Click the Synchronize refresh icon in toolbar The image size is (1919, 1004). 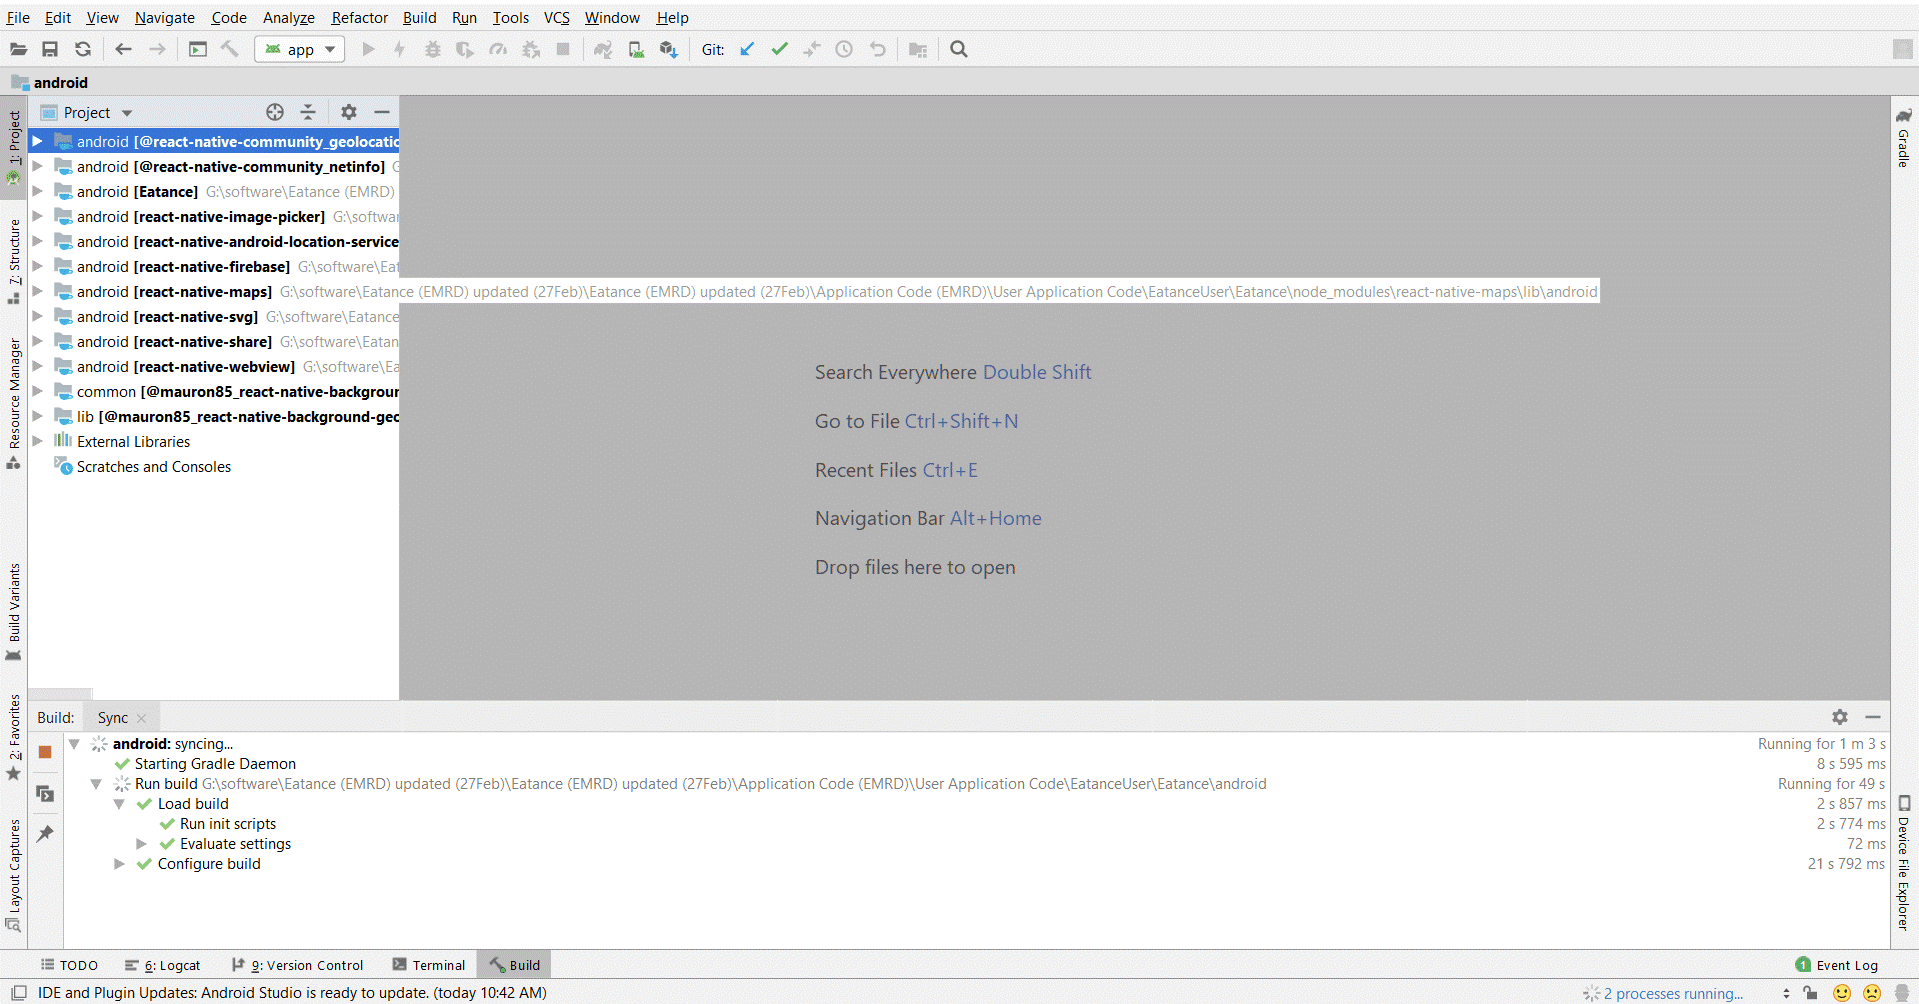(83, 49)
